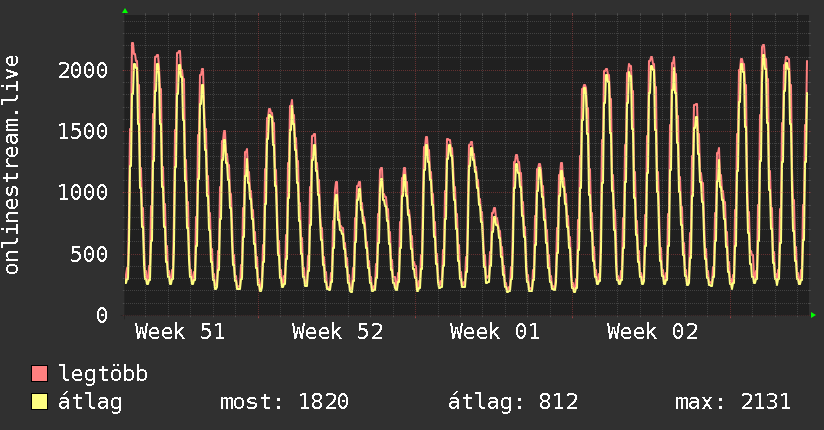Click the átlag legend label beside yellow swatch

[90, 402]
